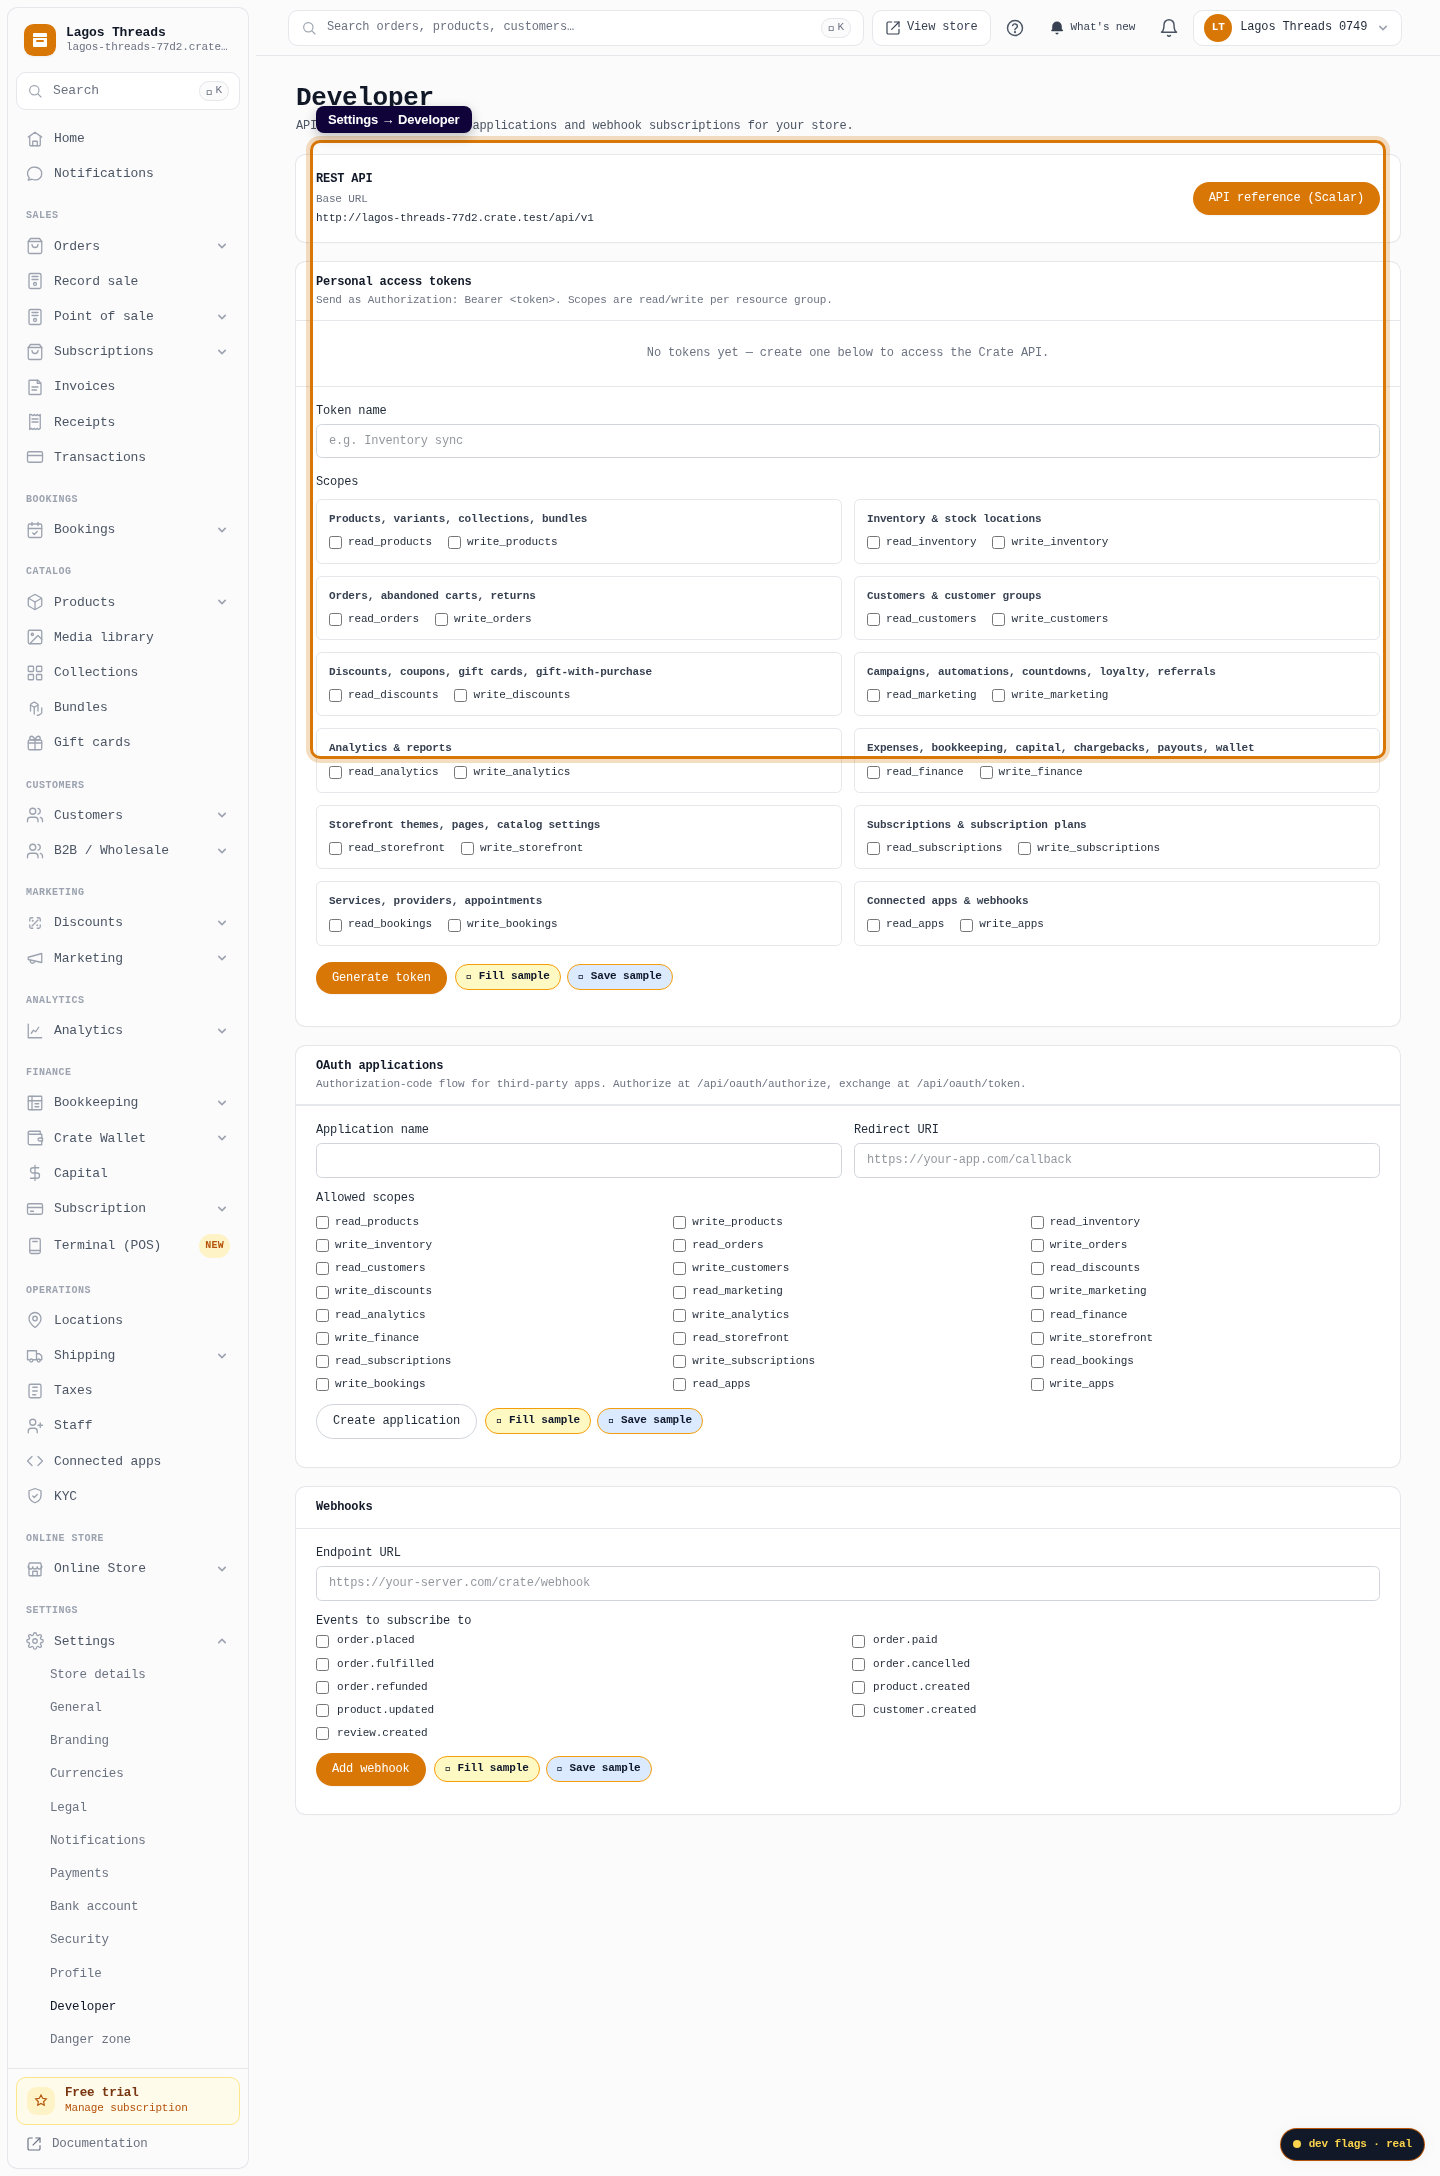
Task: Check the write_inventory token scope
Action: (x=998, y=543)
